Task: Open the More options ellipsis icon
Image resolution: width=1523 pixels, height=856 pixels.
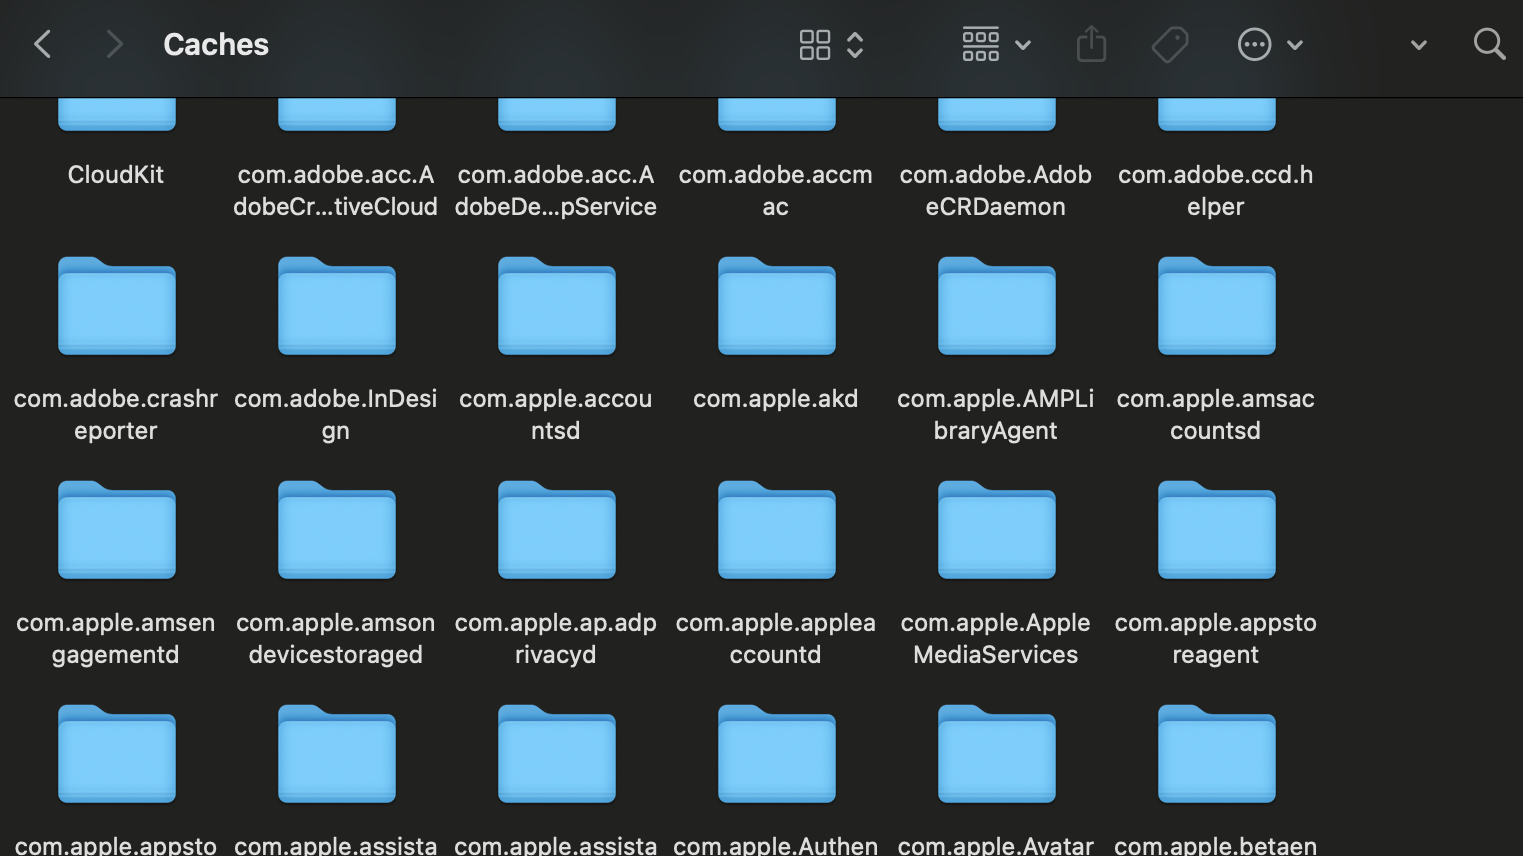Action: point(1256,44)
